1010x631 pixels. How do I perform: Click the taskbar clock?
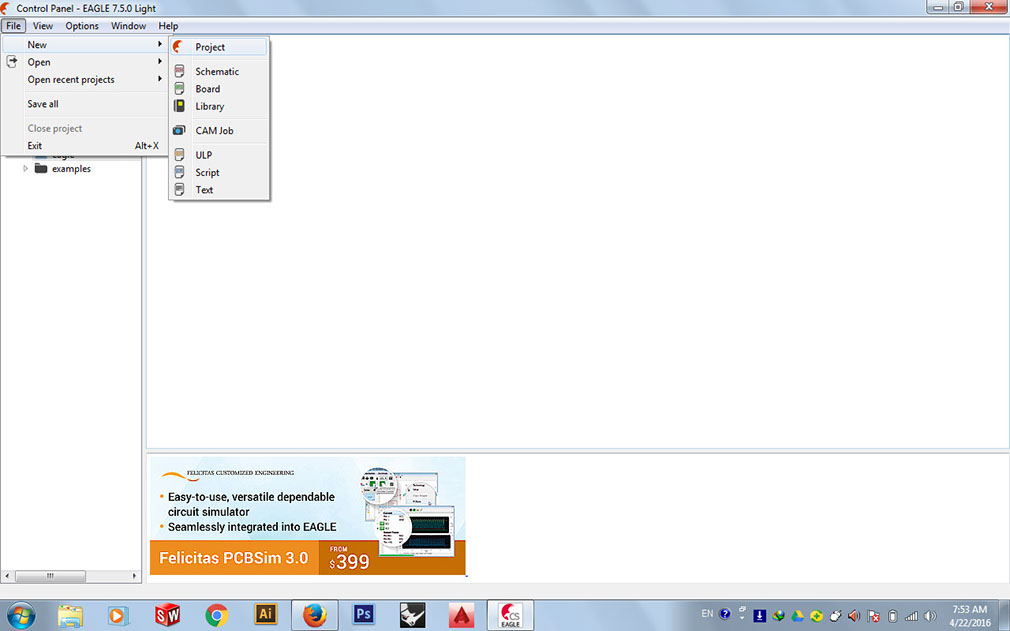[969, 616]
